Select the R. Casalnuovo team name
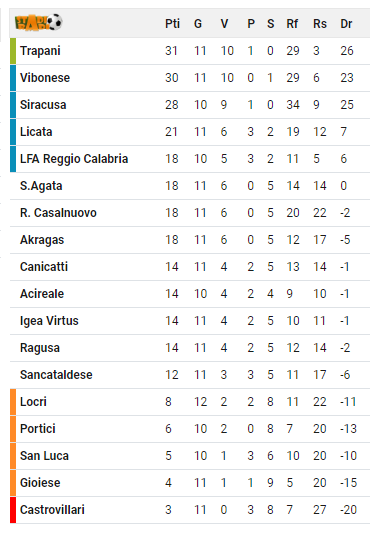370x536 pixels. pyautogui.click(x=58, y=213)
